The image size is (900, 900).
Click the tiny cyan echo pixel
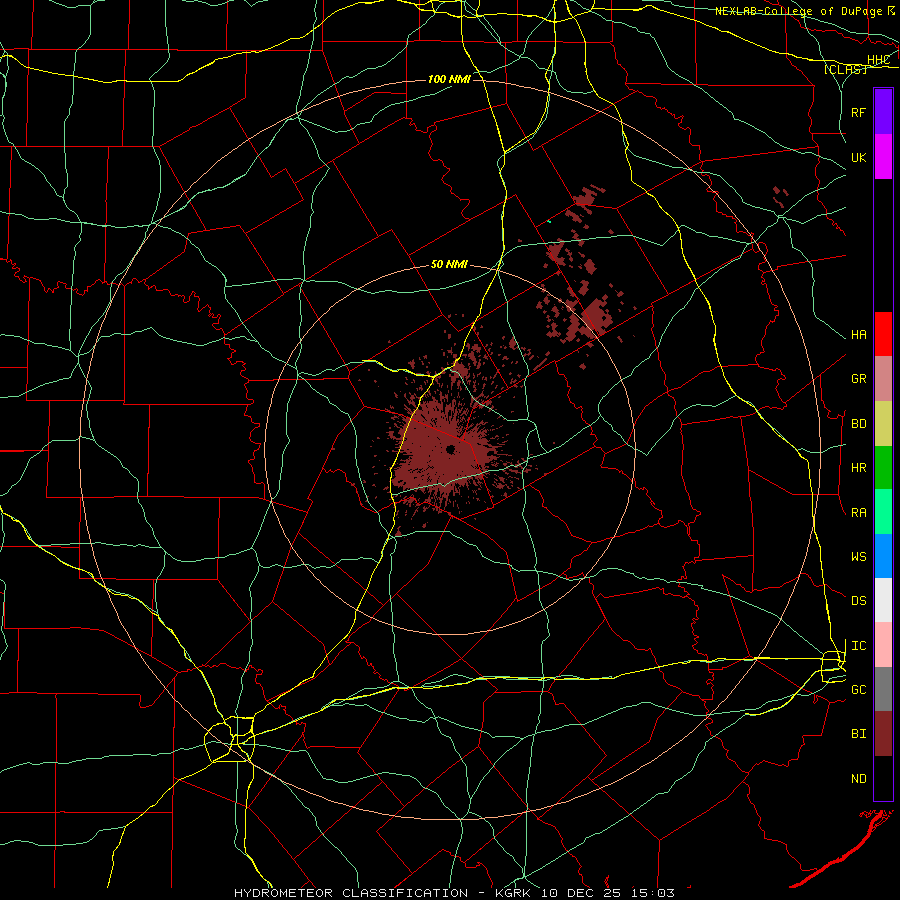click(x=549, y=221)
